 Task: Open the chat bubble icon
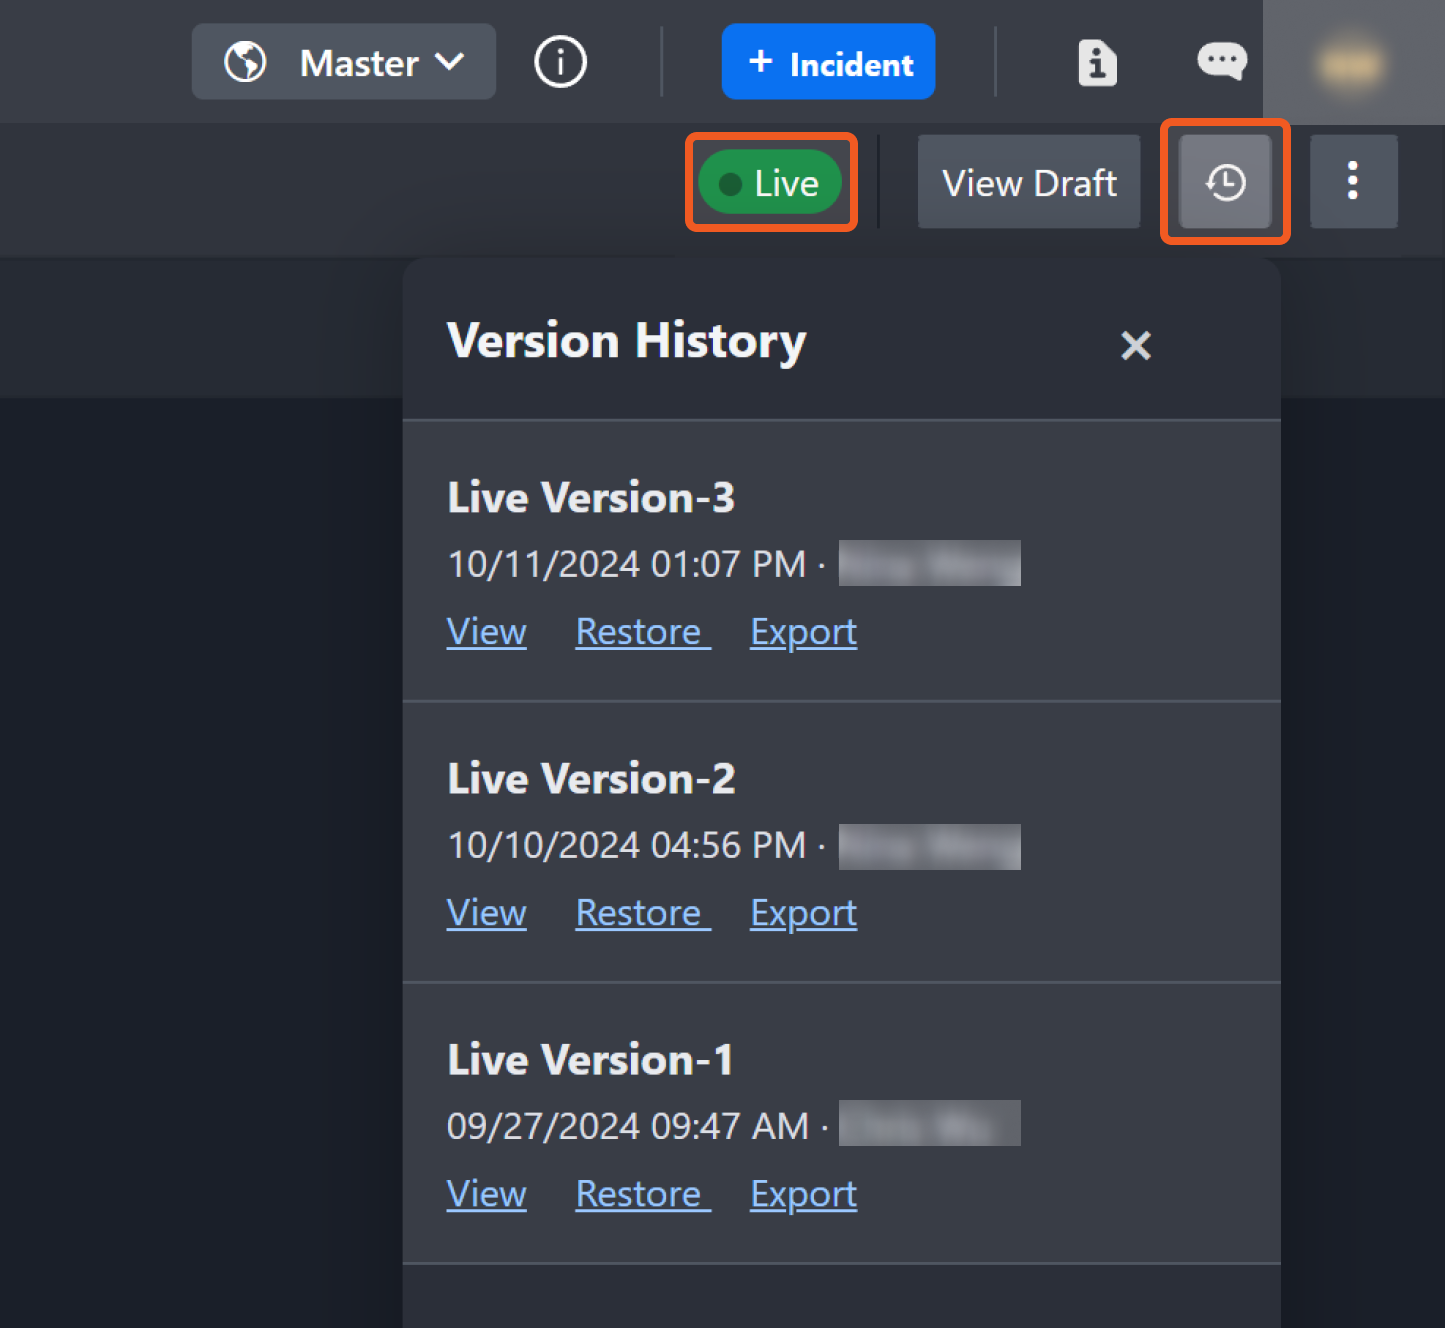pos(1221,61)
